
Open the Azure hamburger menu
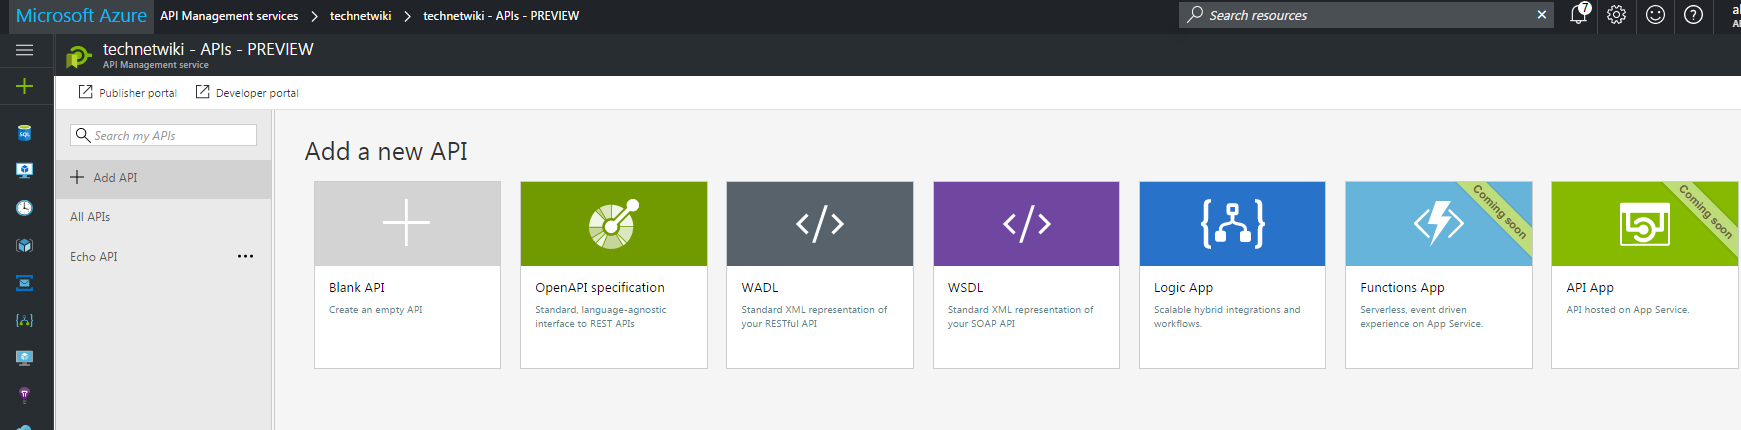(25, 50)
